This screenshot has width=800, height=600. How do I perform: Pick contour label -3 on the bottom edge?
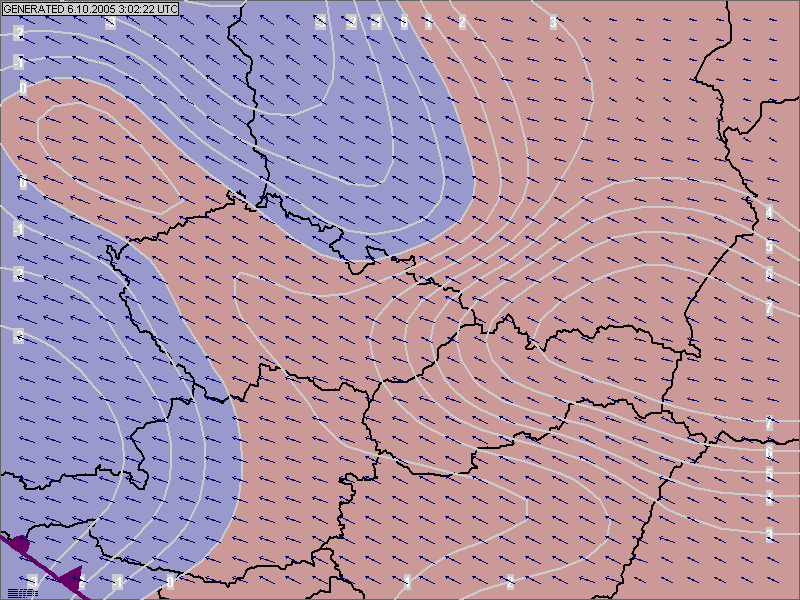point(33,581)
